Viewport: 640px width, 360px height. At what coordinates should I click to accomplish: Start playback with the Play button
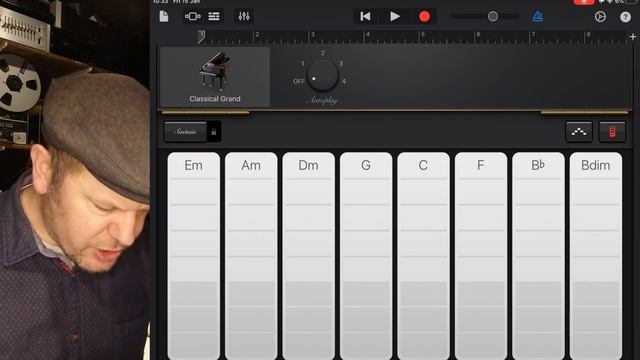[x=395, y=17]
